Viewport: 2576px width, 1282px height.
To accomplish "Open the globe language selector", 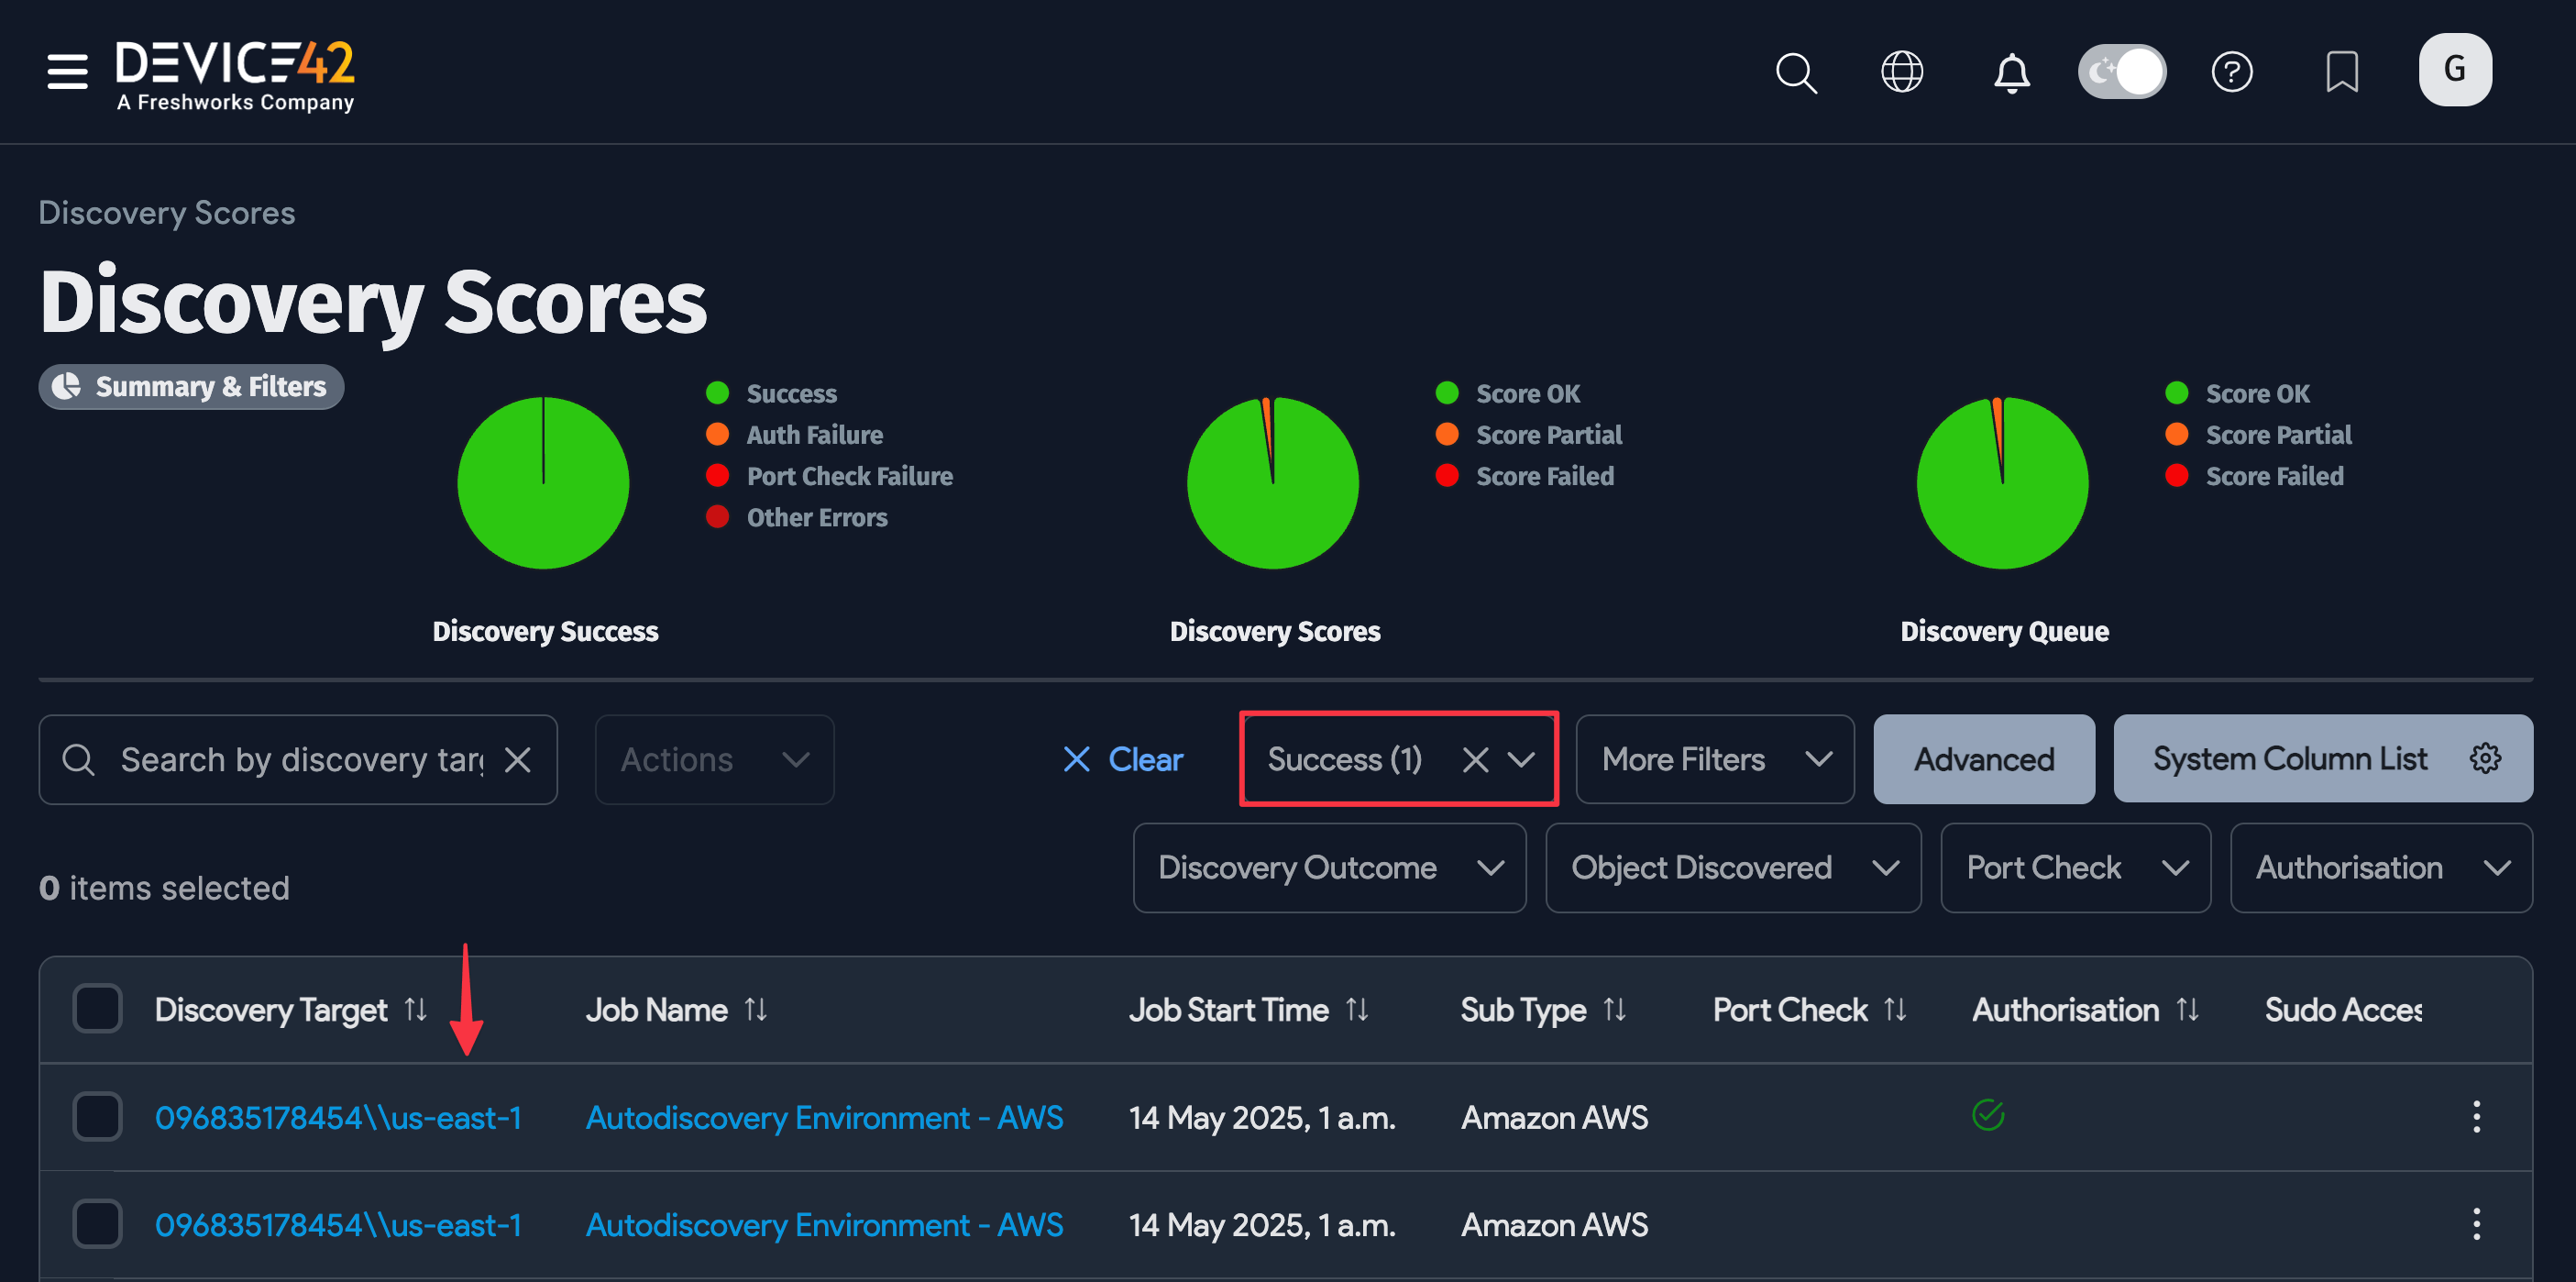I will click(1903, 71).
